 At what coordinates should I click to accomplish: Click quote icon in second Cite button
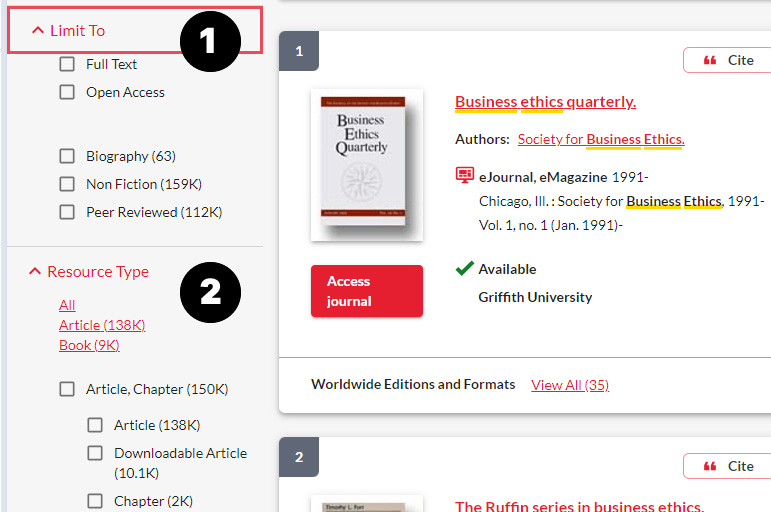click(x=710, y=466)
